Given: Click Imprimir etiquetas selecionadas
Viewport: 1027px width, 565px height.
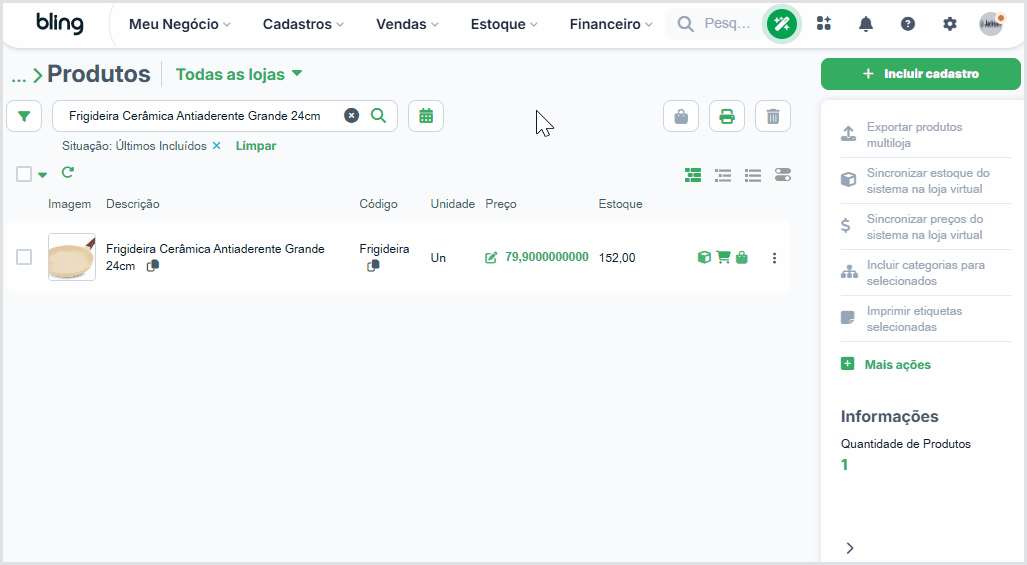Looking at the screenshot, I should 925,319.
